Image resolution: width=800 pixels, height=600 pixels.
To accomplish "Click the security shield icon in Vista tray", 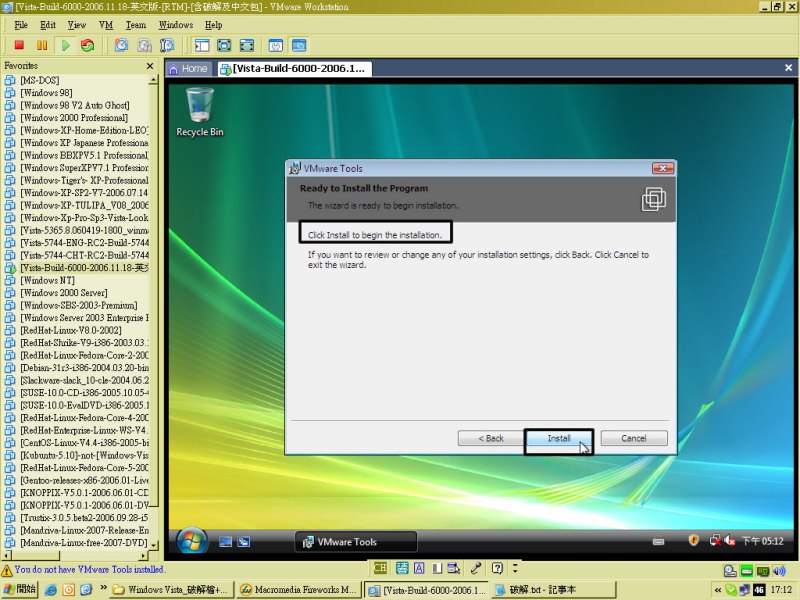I will coord(693,540).
